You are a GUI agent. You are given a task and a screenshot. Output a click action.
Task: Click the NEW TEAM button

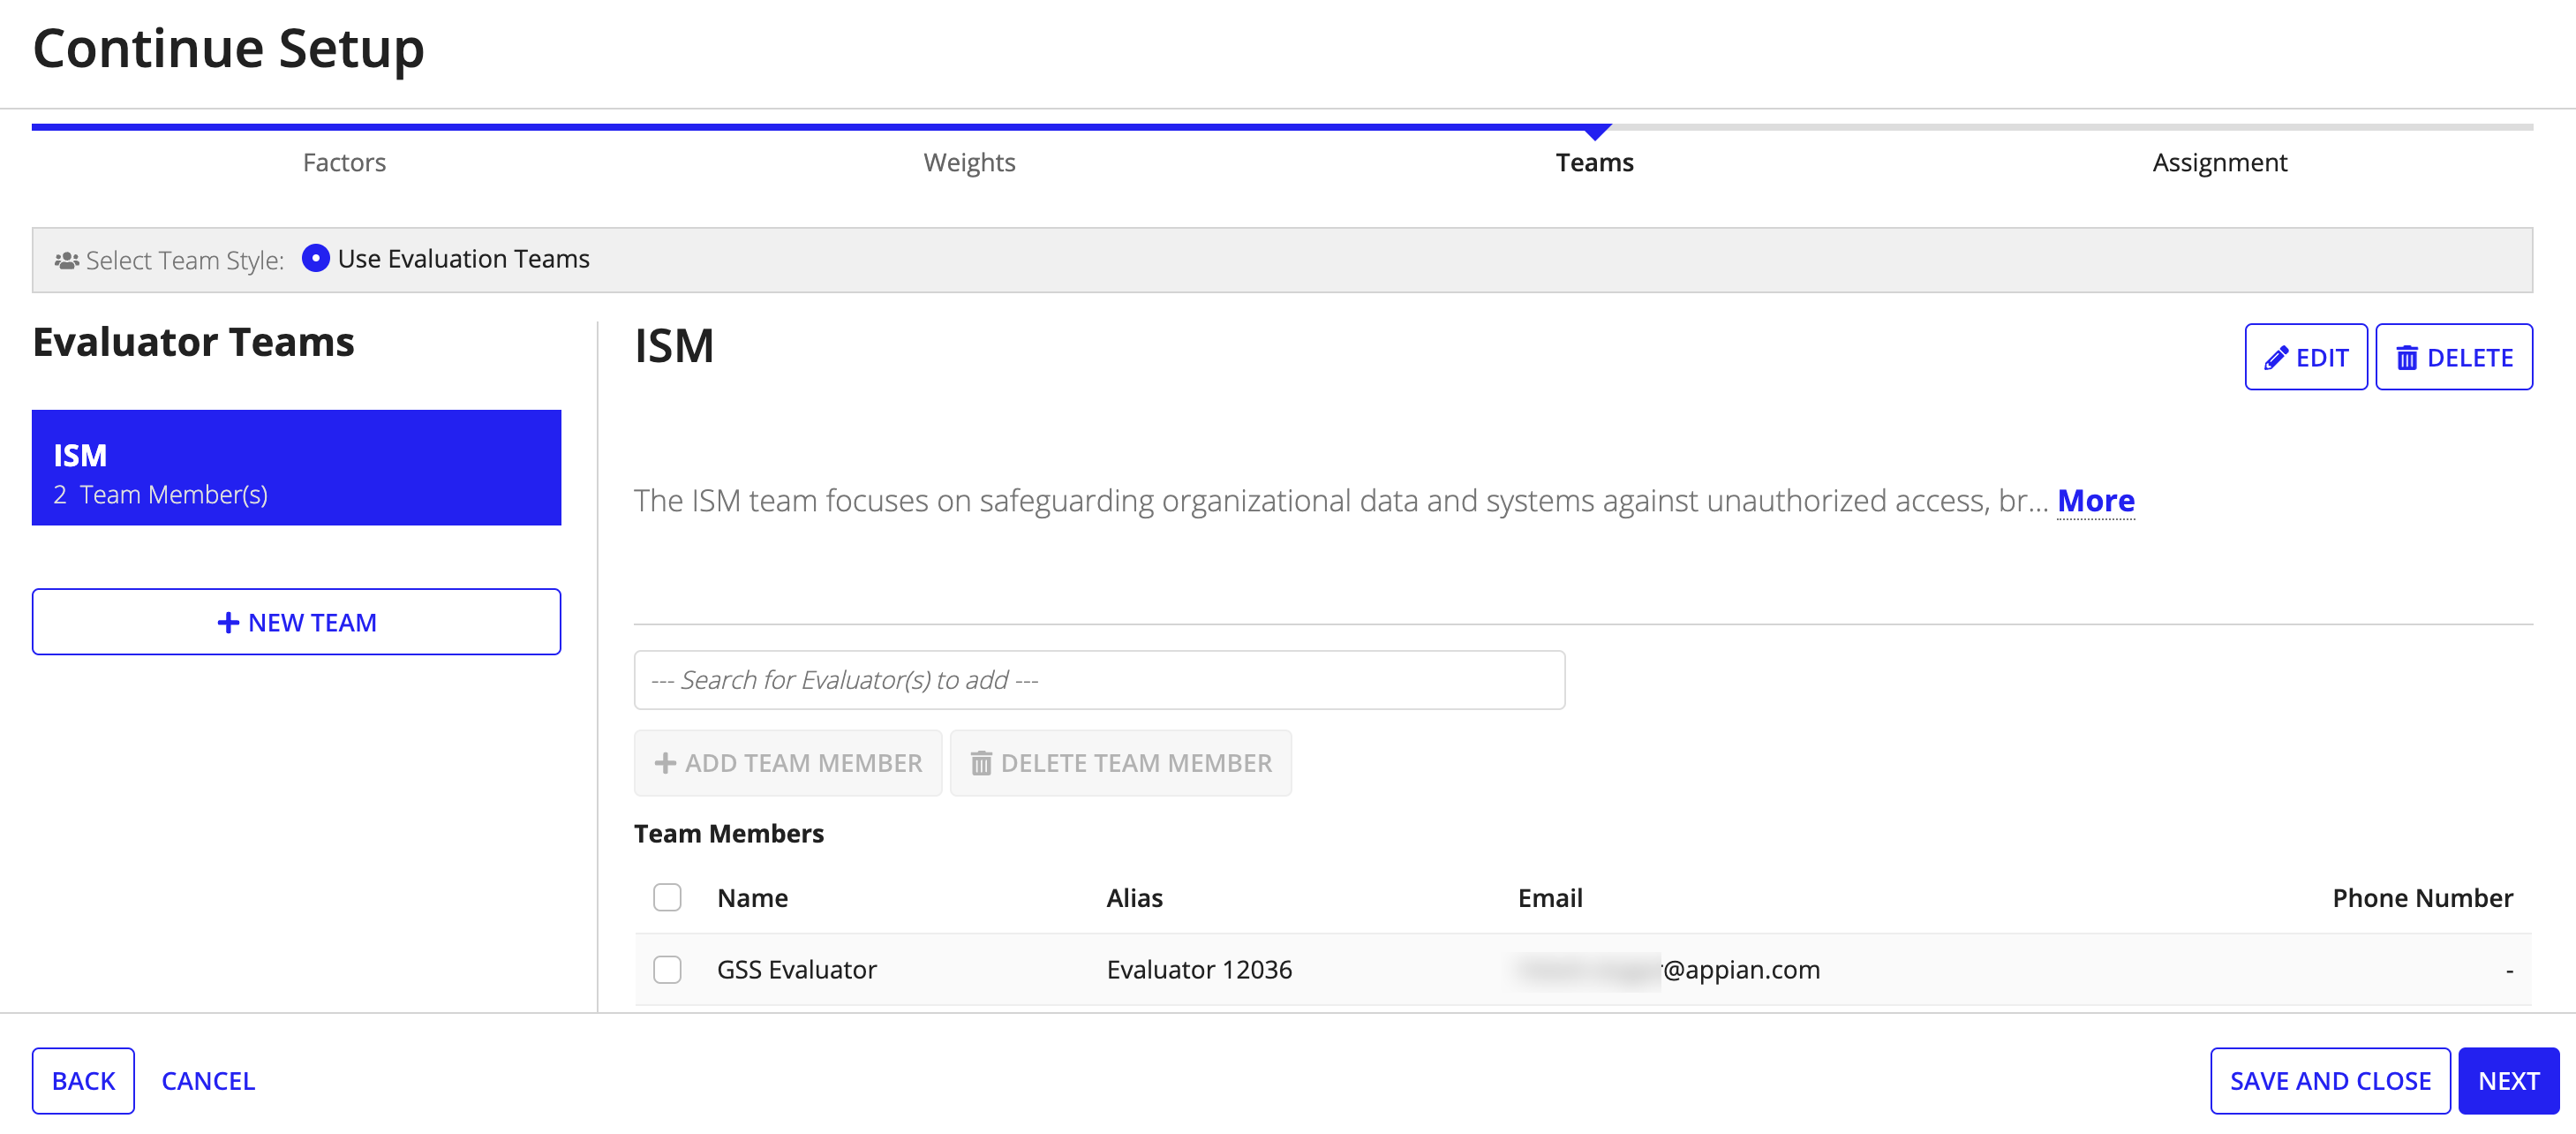[296, 622]
